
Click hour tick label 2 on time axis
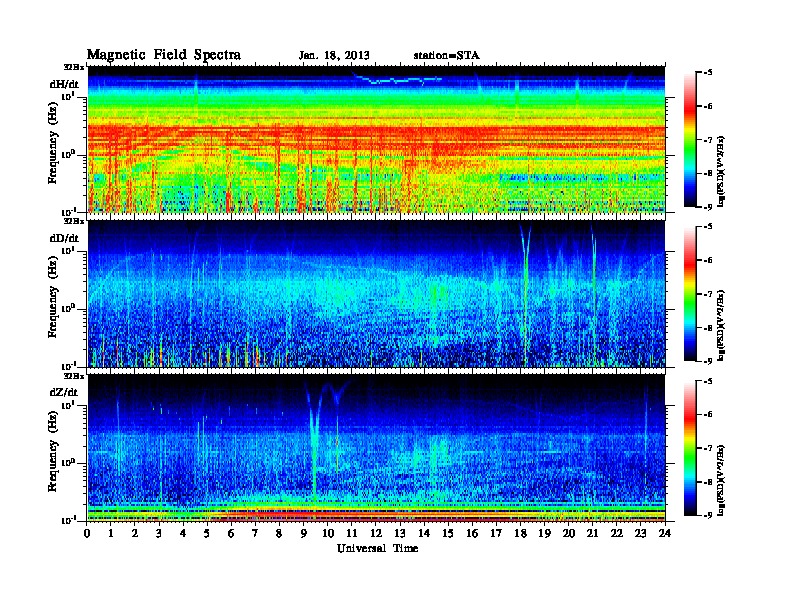click(135, 533)
